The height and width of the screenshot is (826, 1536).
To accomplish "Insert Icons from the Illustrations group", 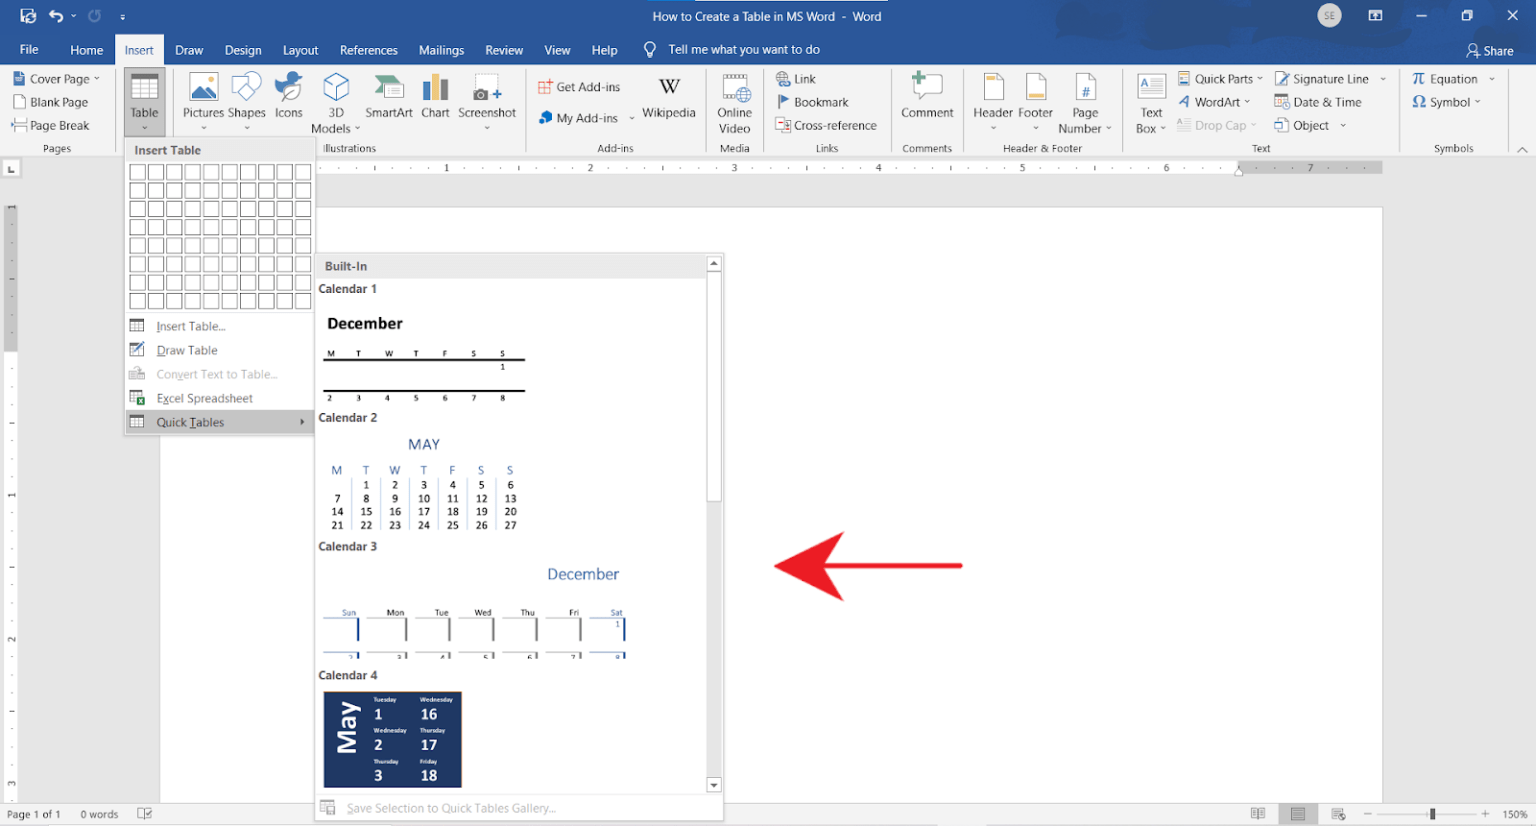I will [289, 97].
